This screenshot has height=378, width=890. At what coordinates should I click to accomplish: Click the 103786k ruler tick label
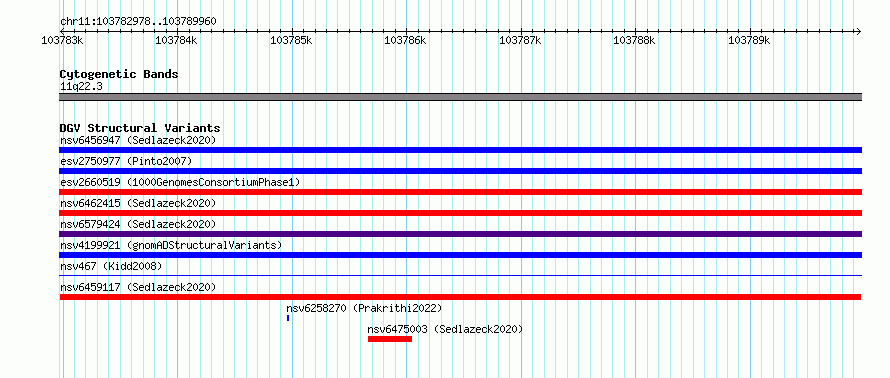click(x=405, y=40)
